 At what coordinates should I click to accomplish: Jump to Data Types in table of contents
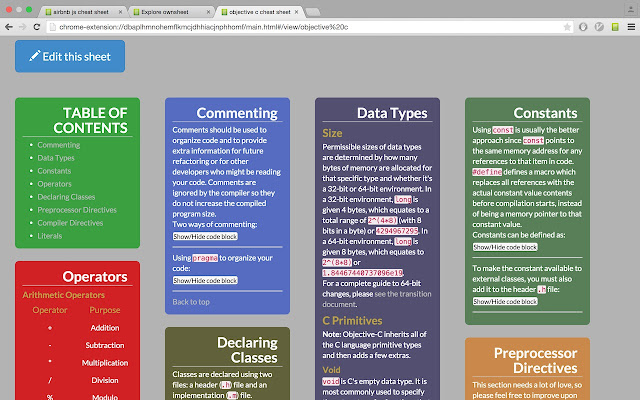56,158
